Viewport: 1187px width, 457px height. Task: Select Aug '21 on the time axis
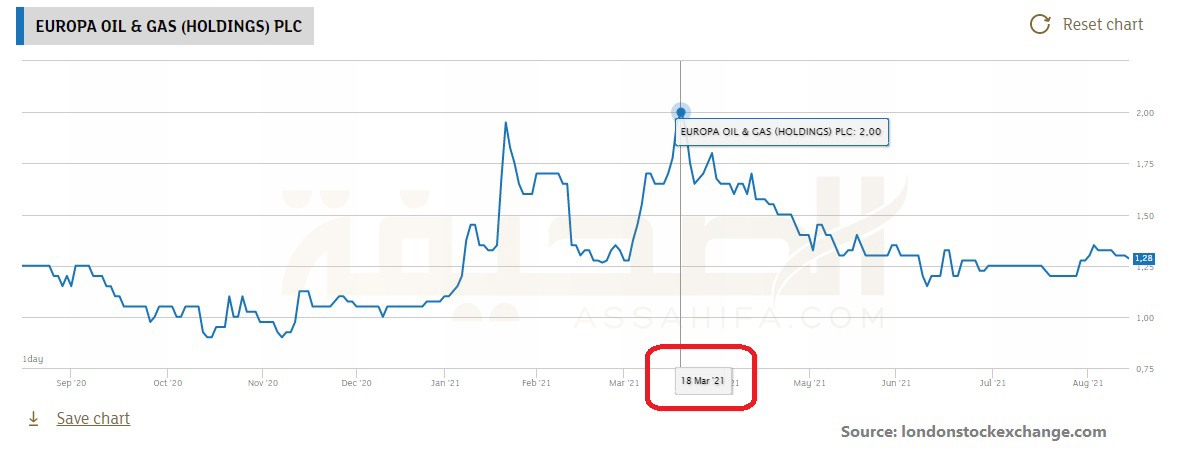coord(1087,382)
